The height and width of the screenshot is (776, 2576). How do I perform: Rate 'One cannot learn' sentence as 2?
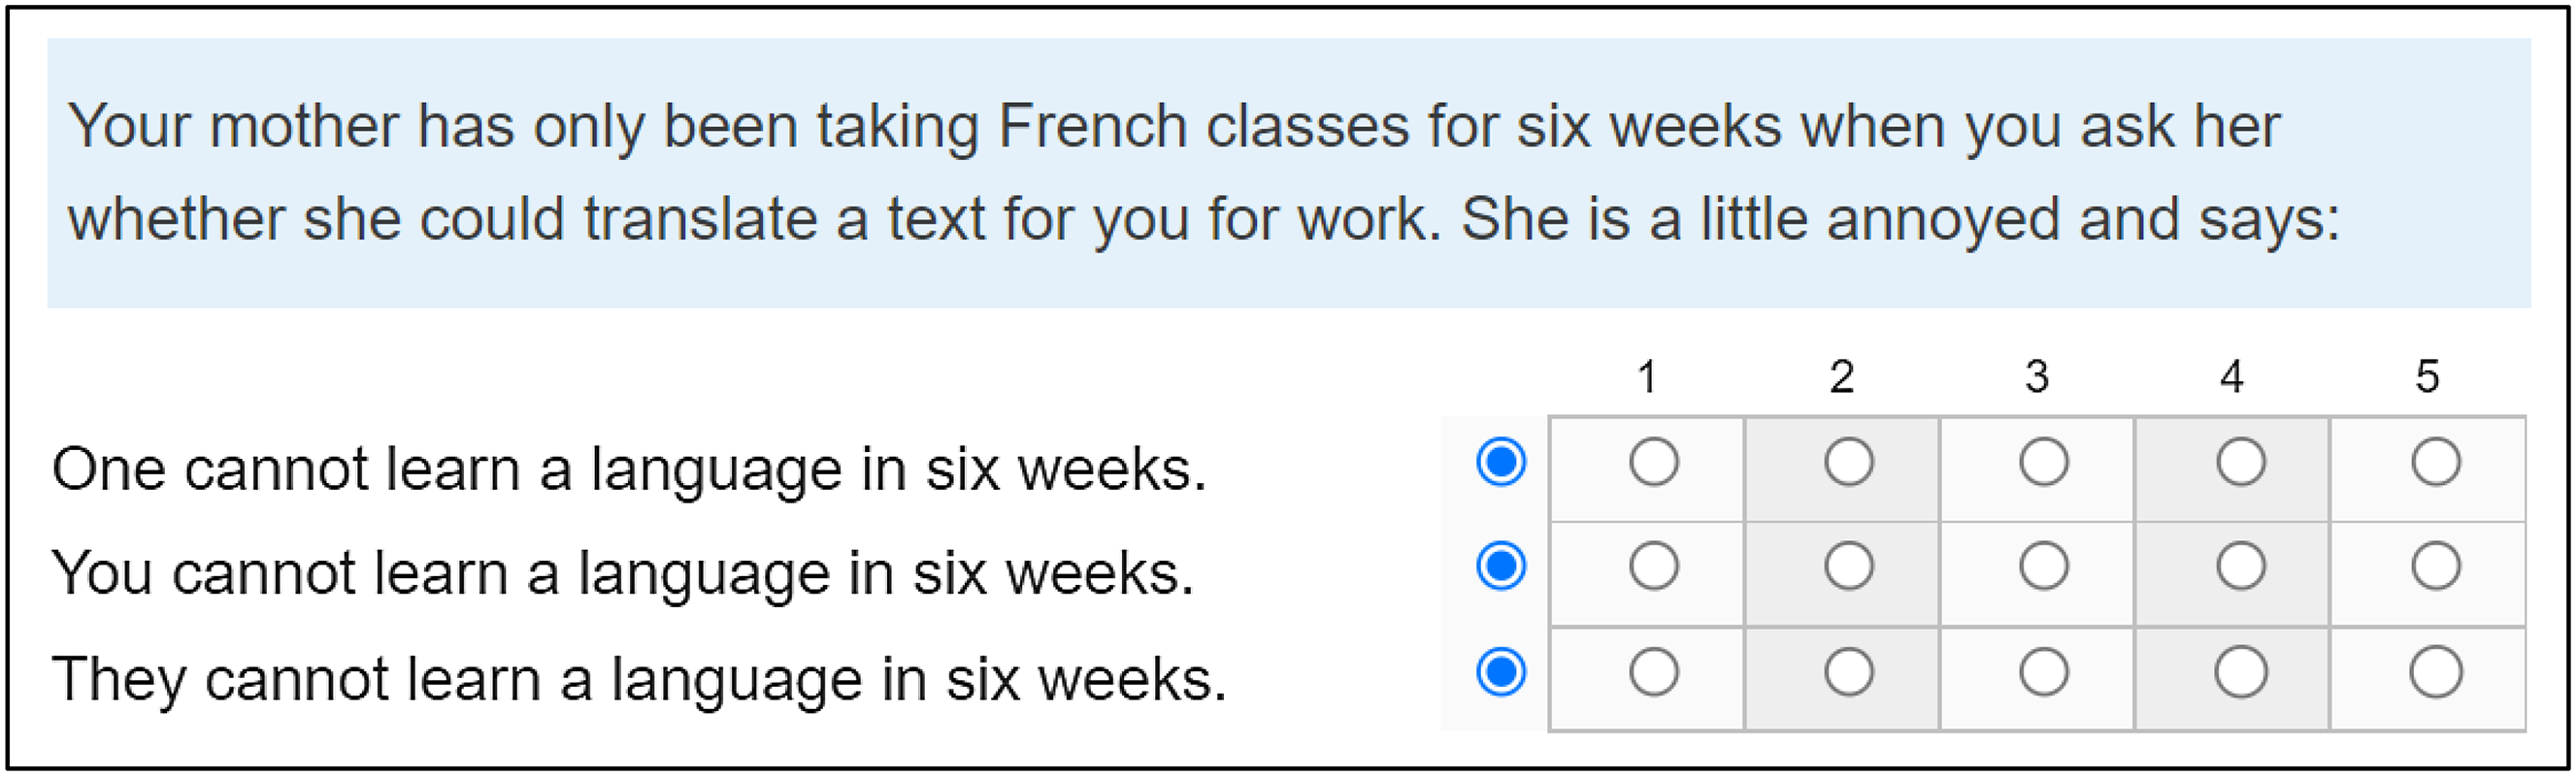pyautogui.click(x=1848, y=463)
